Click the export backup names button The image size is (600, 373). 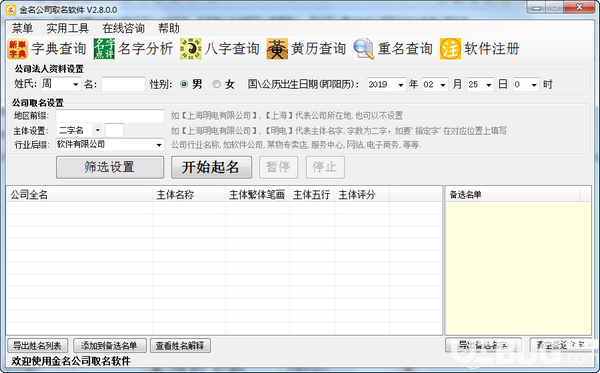(483, 345)
